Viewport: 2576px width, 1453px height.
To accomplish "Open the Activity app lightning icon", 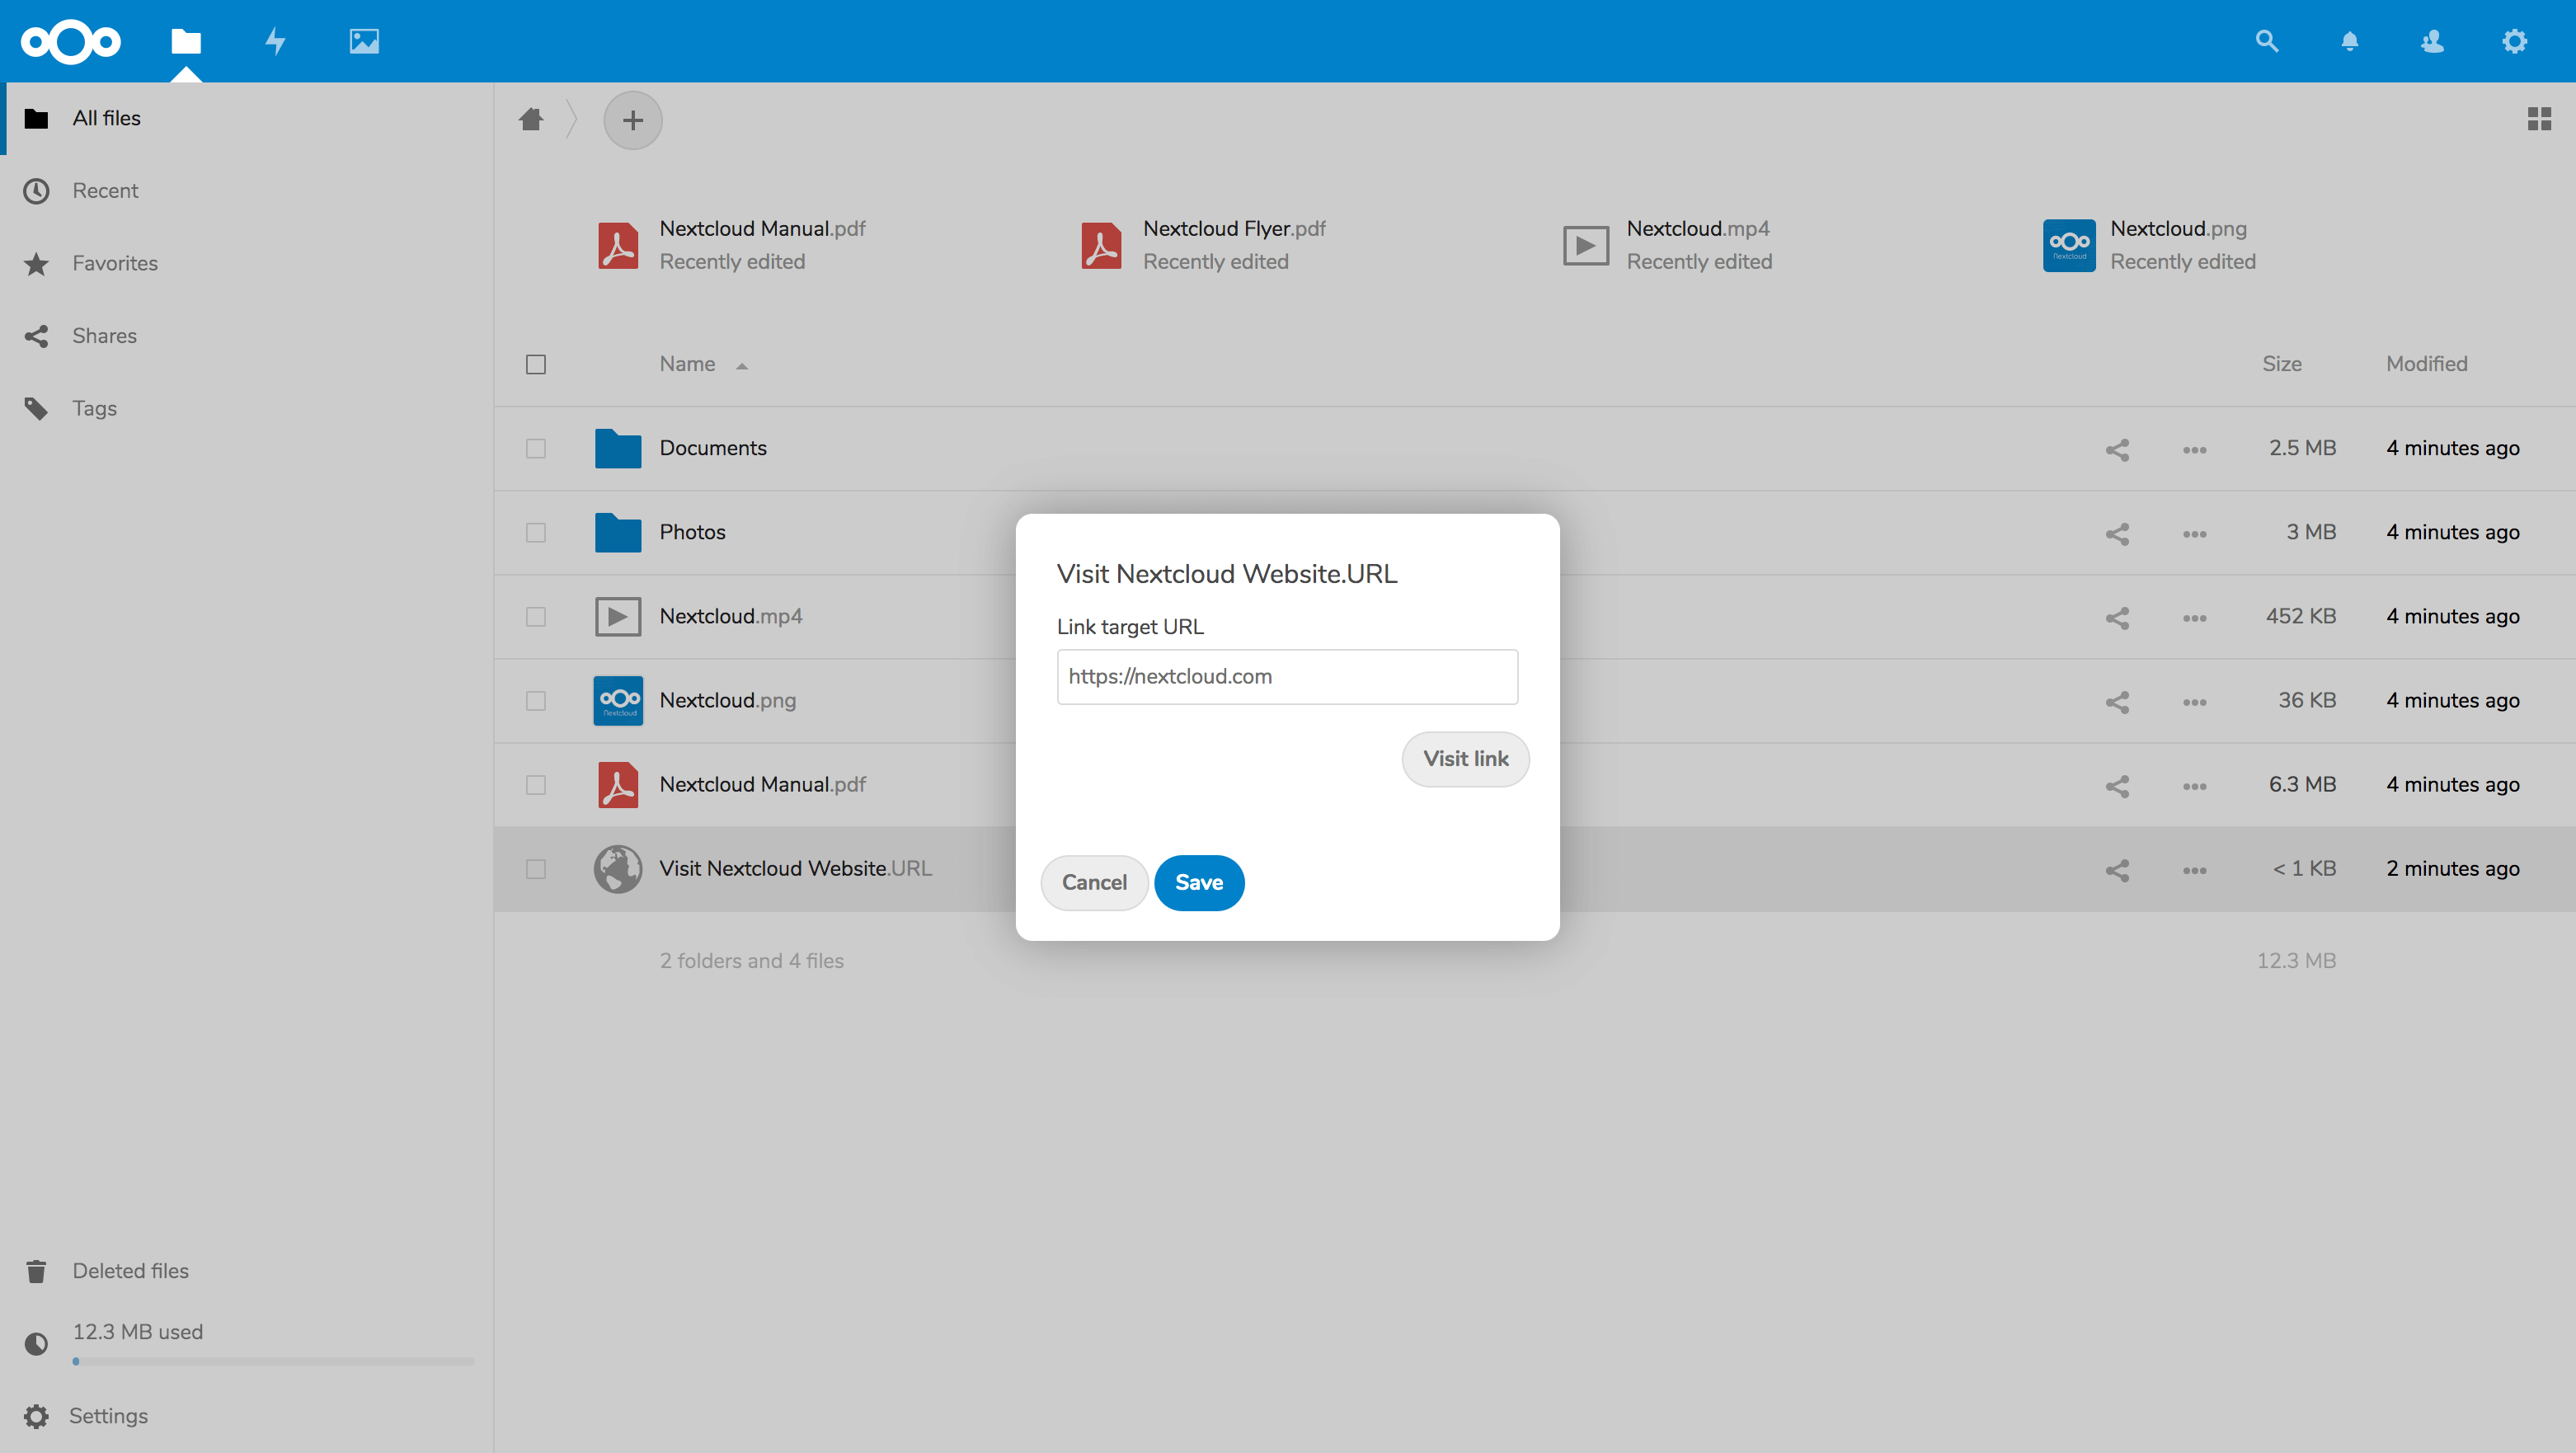I will [x=275, y=41].
